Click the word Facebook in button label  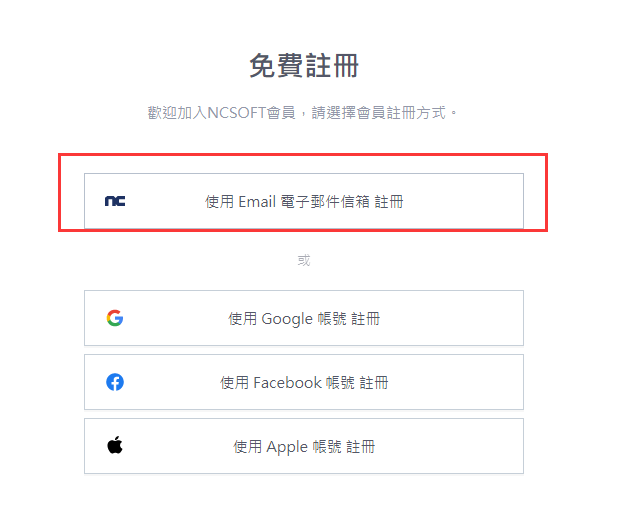coord(288,383)
